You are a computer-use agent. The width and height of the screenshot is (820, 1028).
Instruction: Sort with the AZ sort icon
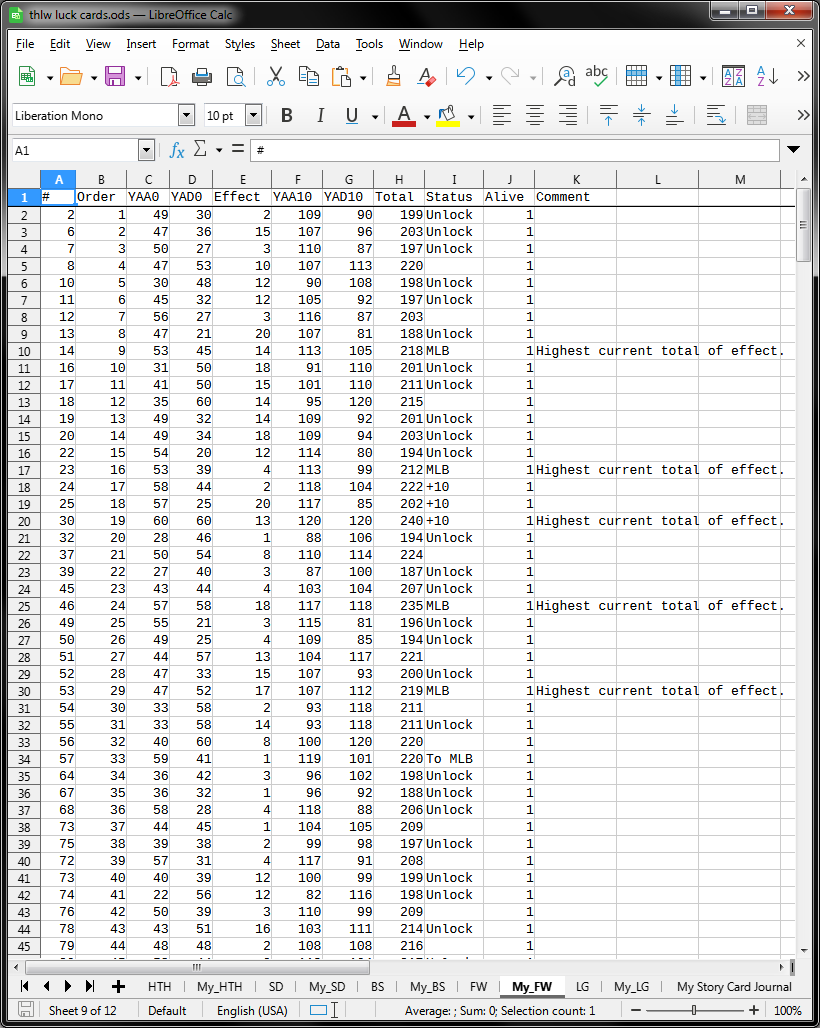coord(733,77)
